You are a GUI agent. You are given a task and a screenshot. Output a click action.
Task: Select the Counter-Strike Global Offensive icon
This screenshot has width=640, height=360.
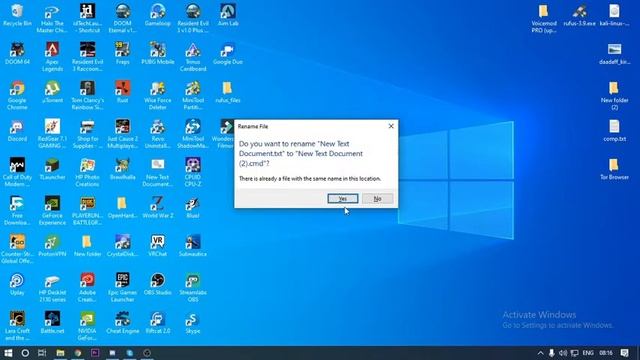pos(17,249)
